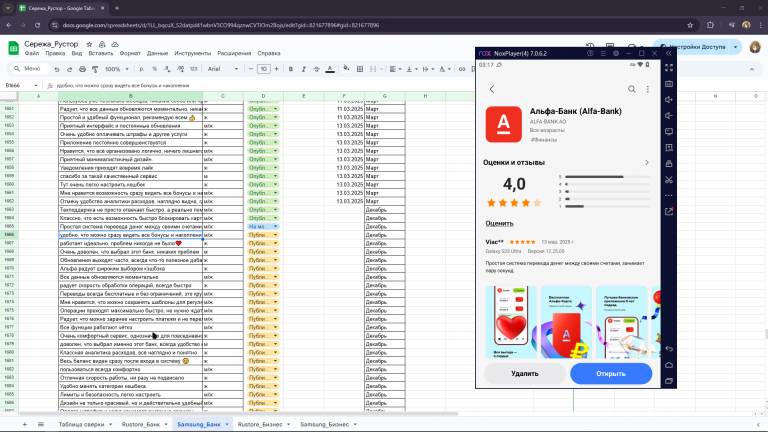The height and width of the screenshot is (432, 768).
Task: Open the all sheets list button
Action: tap(41, 424)
